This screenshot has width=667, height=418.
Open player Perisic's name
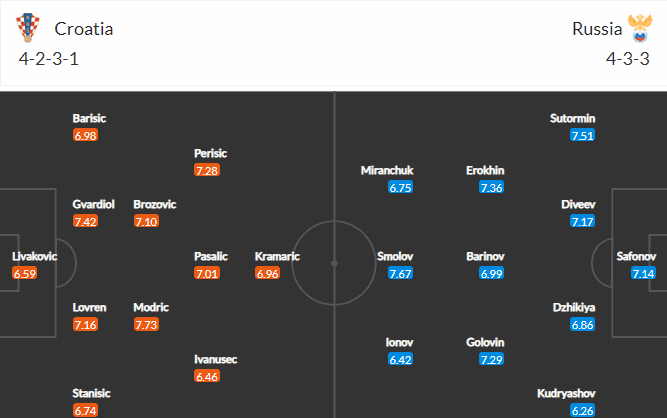210,154
